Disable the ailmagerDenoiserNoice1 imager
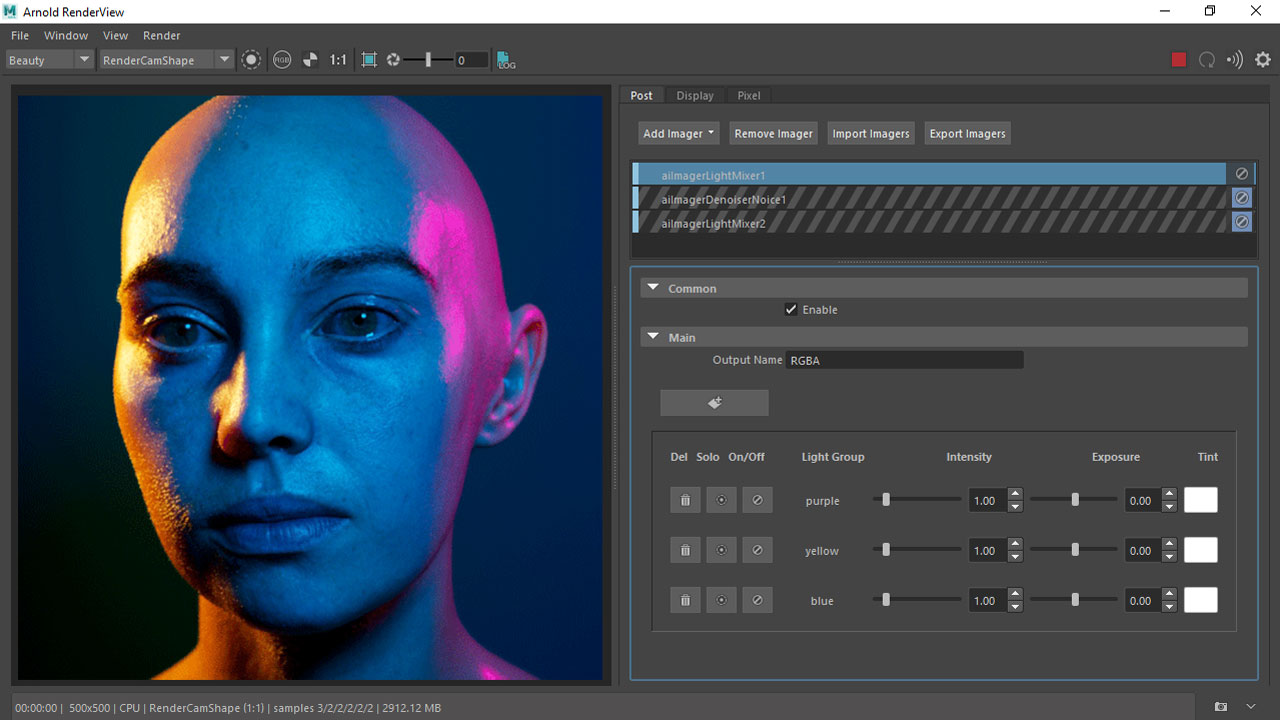 (1241, 197)
